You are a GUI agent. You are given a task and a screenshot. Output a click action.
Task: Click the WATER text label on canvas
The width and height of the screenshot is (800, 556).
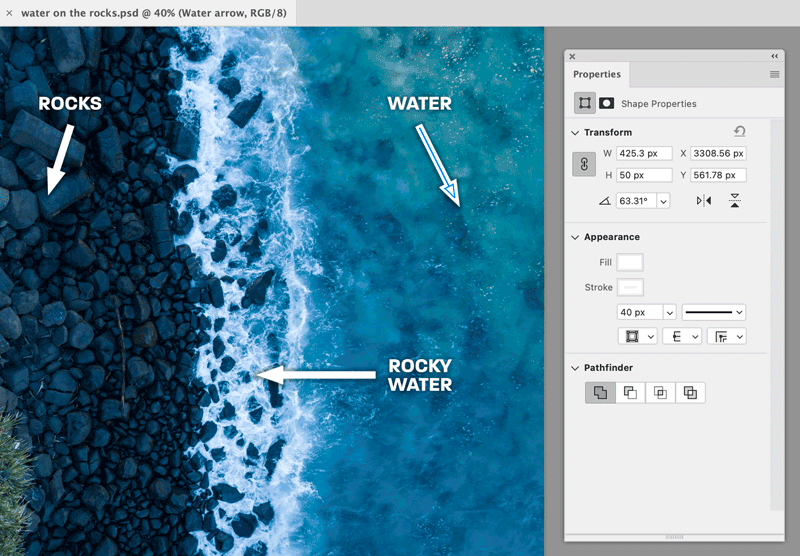(x=419, y=104)
